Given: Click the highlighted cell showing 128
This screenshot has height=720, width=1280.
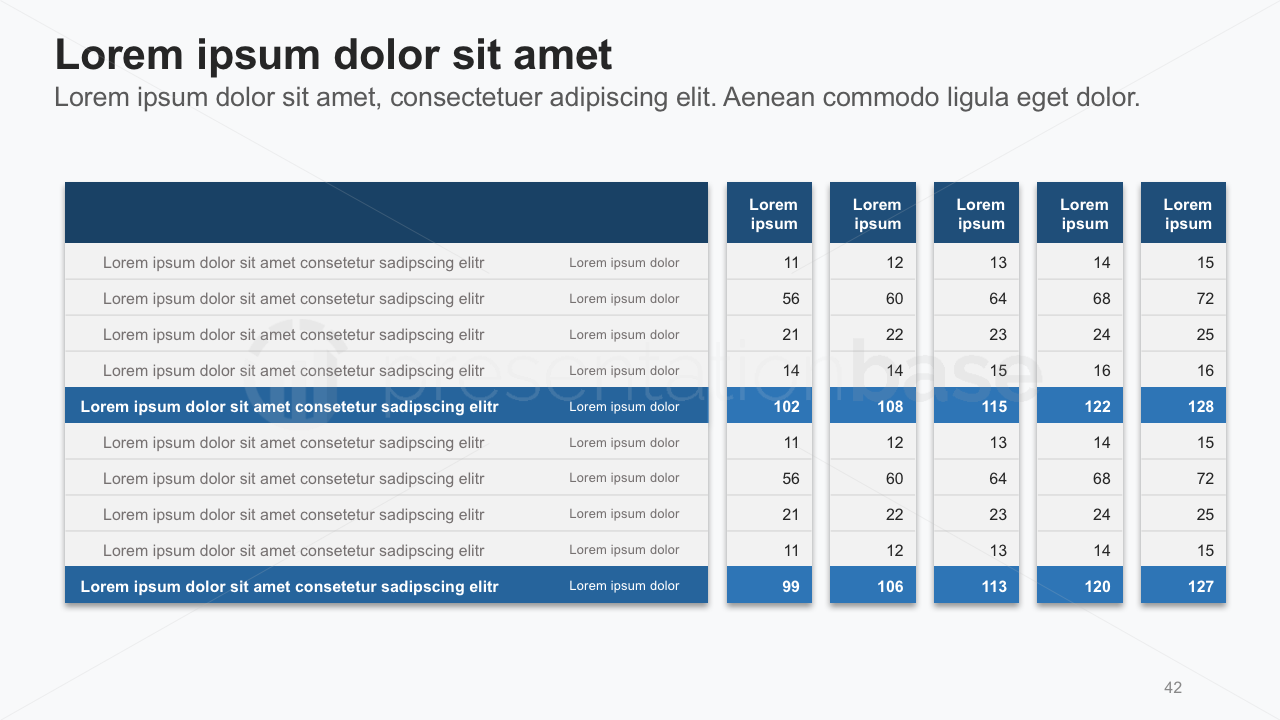Looking at the screenshot, I should click(x=1184, y=406).
